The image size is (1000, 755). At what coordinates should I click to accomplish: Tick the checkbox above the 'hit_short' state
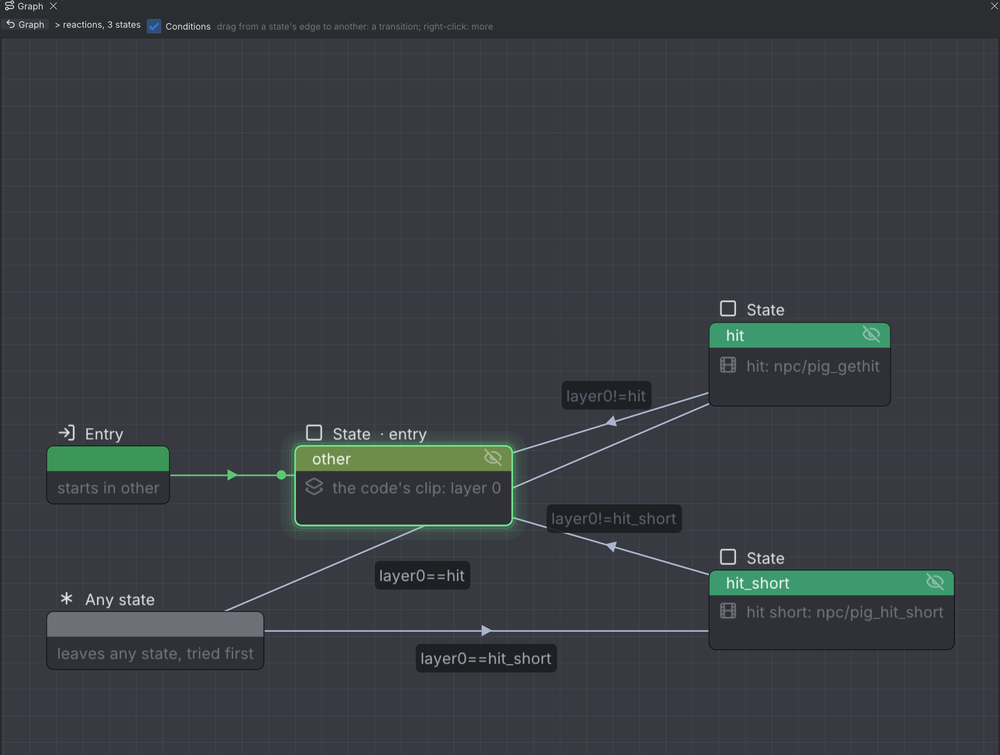coord(728,557)
